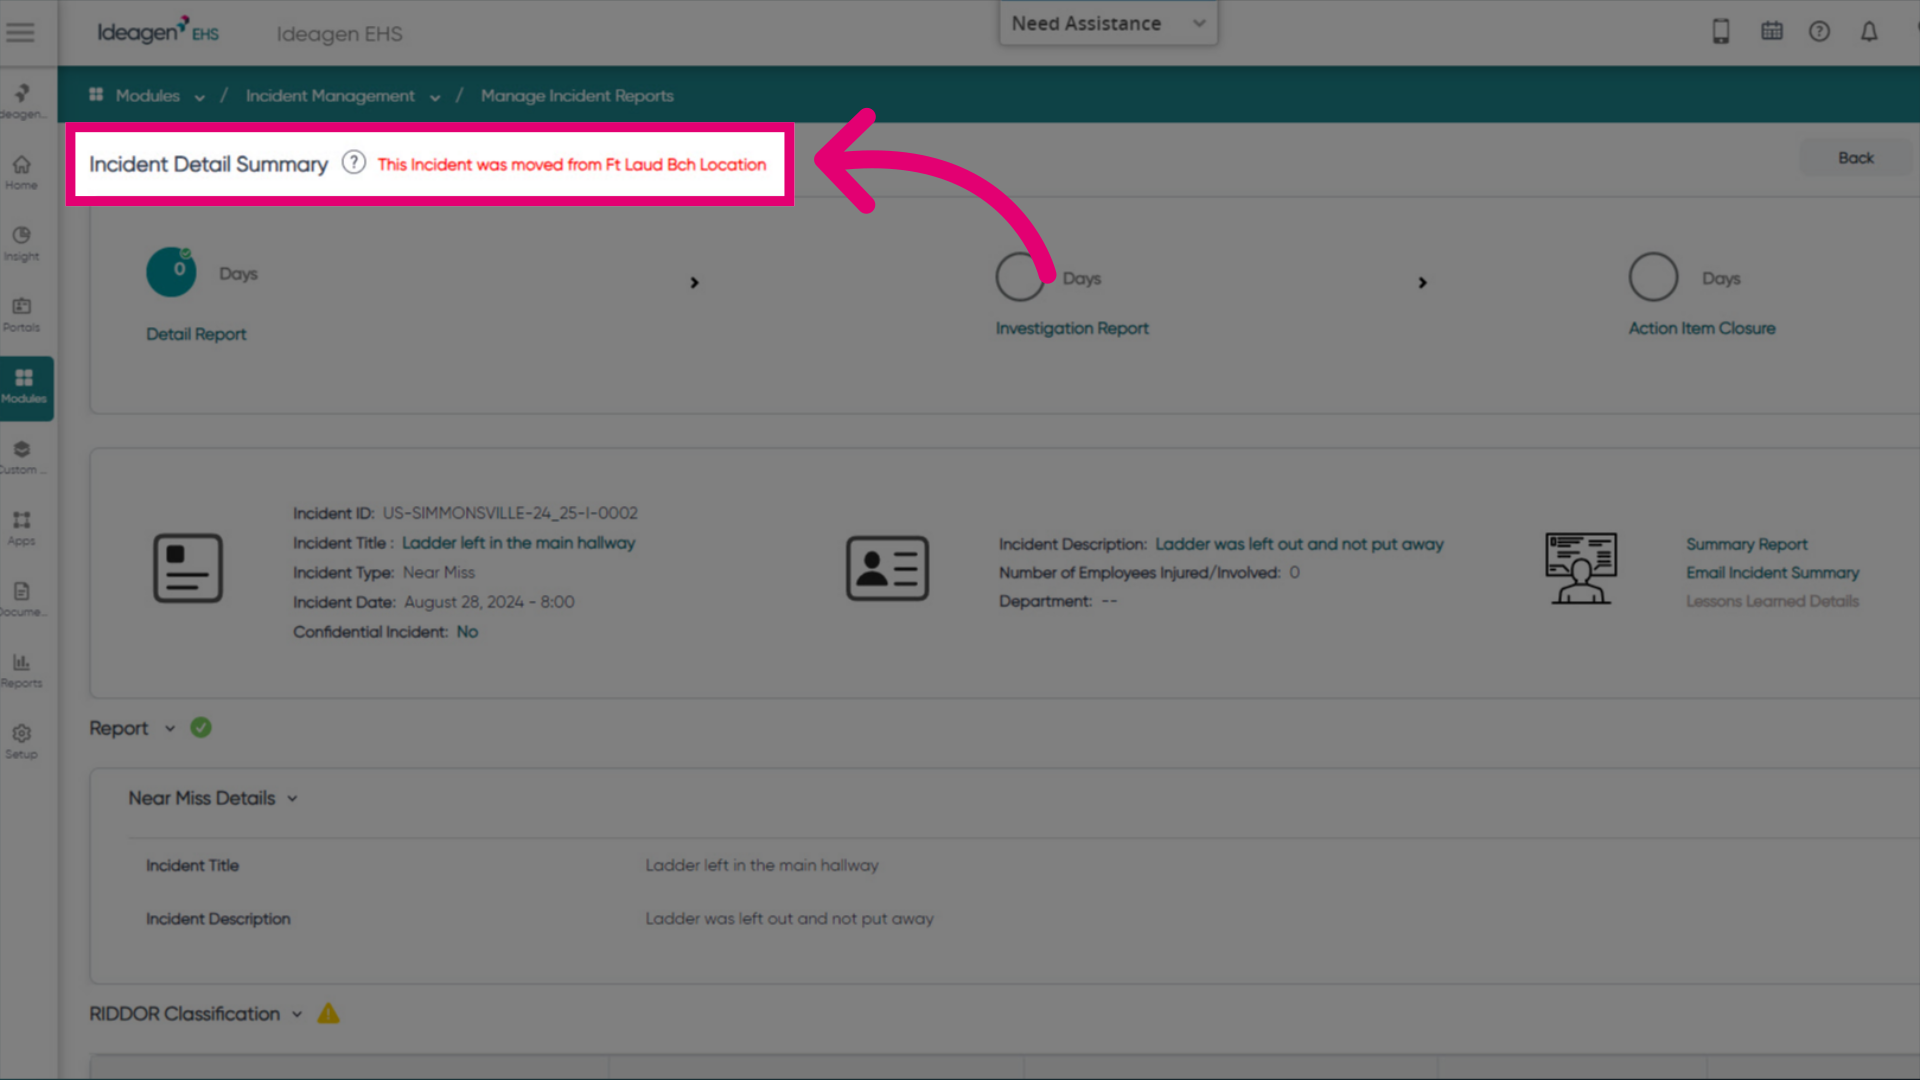Click the Ideagen EHS logo
The image size is (1920, 1080).
(157, 31)
